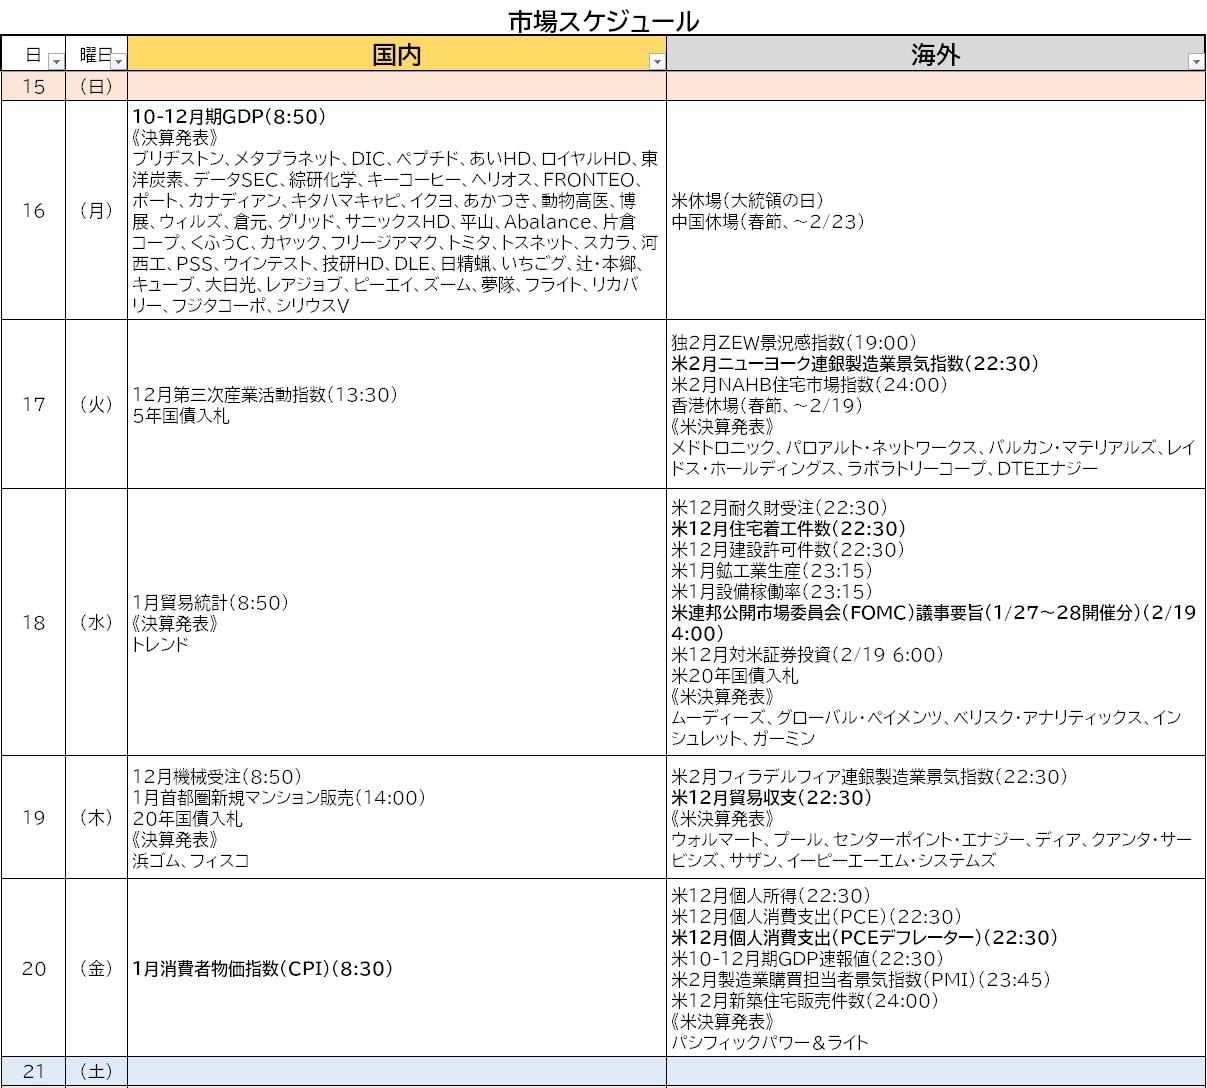
Task: Select the 市場スケジュール title text
Action: tap(603, 20)
